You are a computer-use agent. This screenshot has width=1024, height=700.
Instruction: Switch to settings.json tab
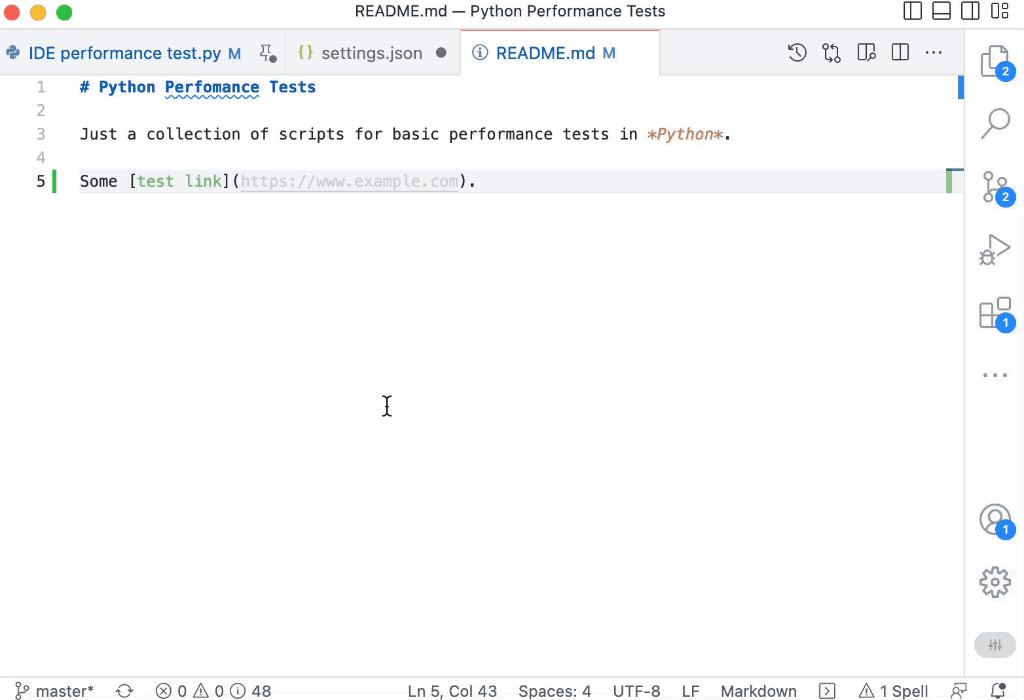click(371, 53)
